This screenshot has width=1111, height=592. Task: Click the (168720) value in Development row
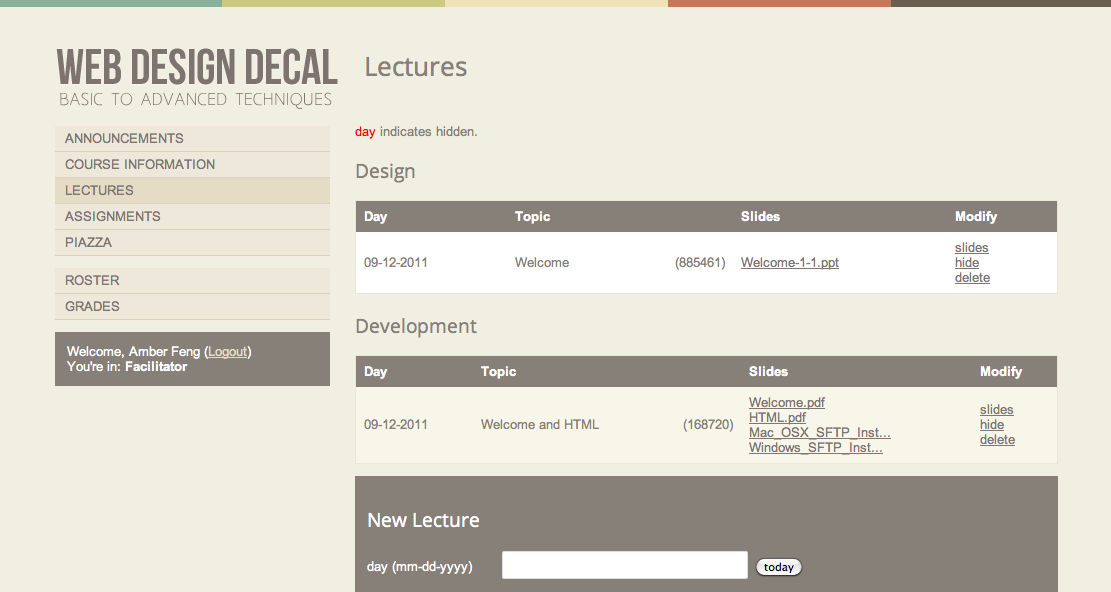pyautogui.click(x=708, y=425)
